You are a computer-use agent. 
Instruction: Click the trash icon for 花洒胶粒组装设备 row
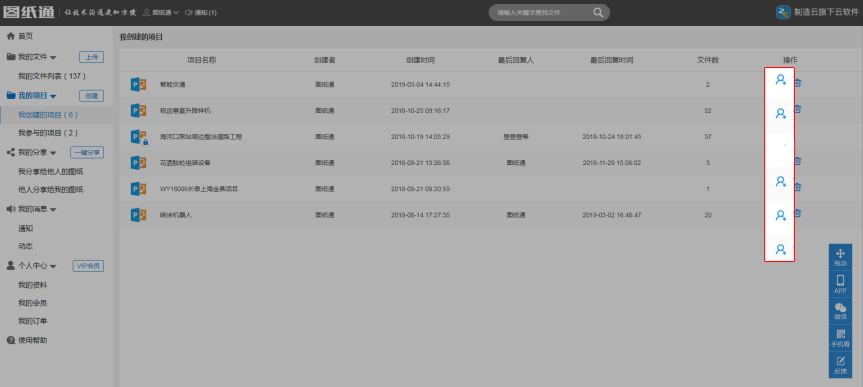[x=798, y=161]
